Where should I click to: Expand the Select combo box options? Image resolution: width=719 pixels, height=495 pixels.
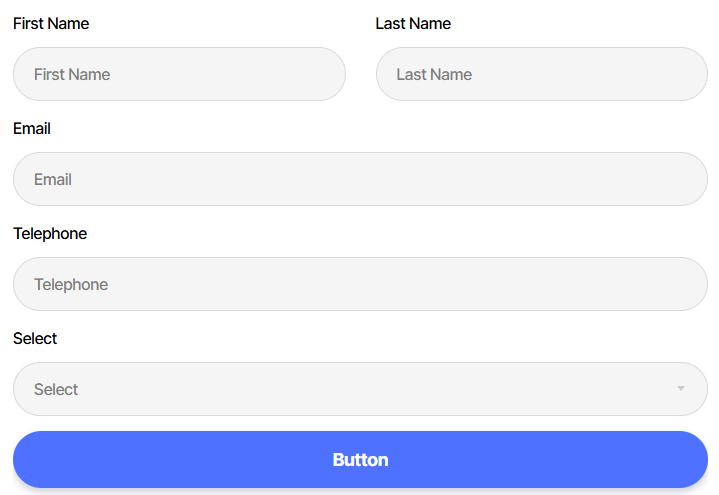(x=360, y=389)
